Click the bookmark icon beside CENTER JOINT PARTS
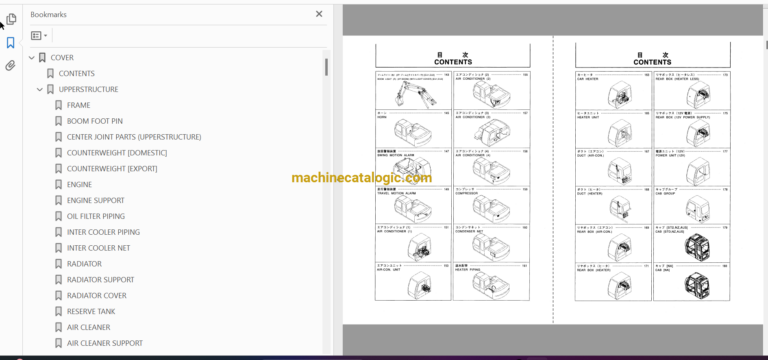 click(58, 137)
